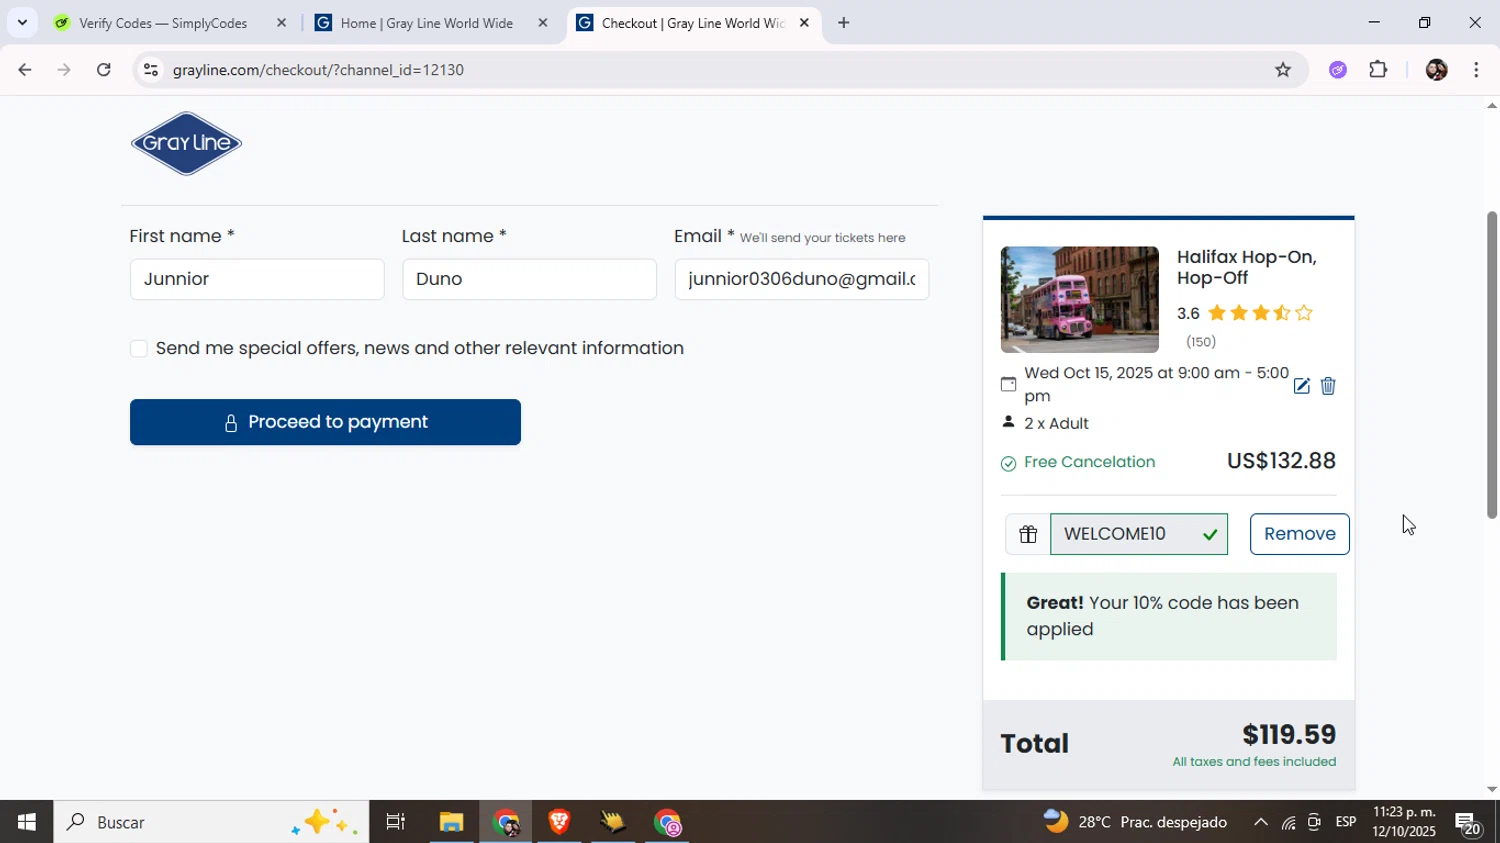The image size is (1500, 843).
Task: Edit the tour booking with pencil icon
Action: pyautogui.click(x=1301, y=386)
